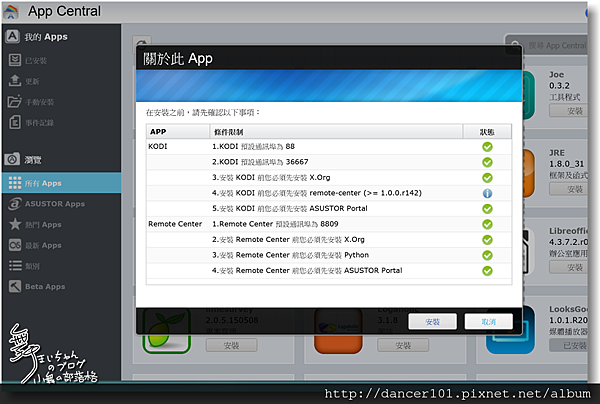Click the 瀏覽 section icon
Image resolution: width=600 pixels, height=404 pixels.
coord(12,159)
